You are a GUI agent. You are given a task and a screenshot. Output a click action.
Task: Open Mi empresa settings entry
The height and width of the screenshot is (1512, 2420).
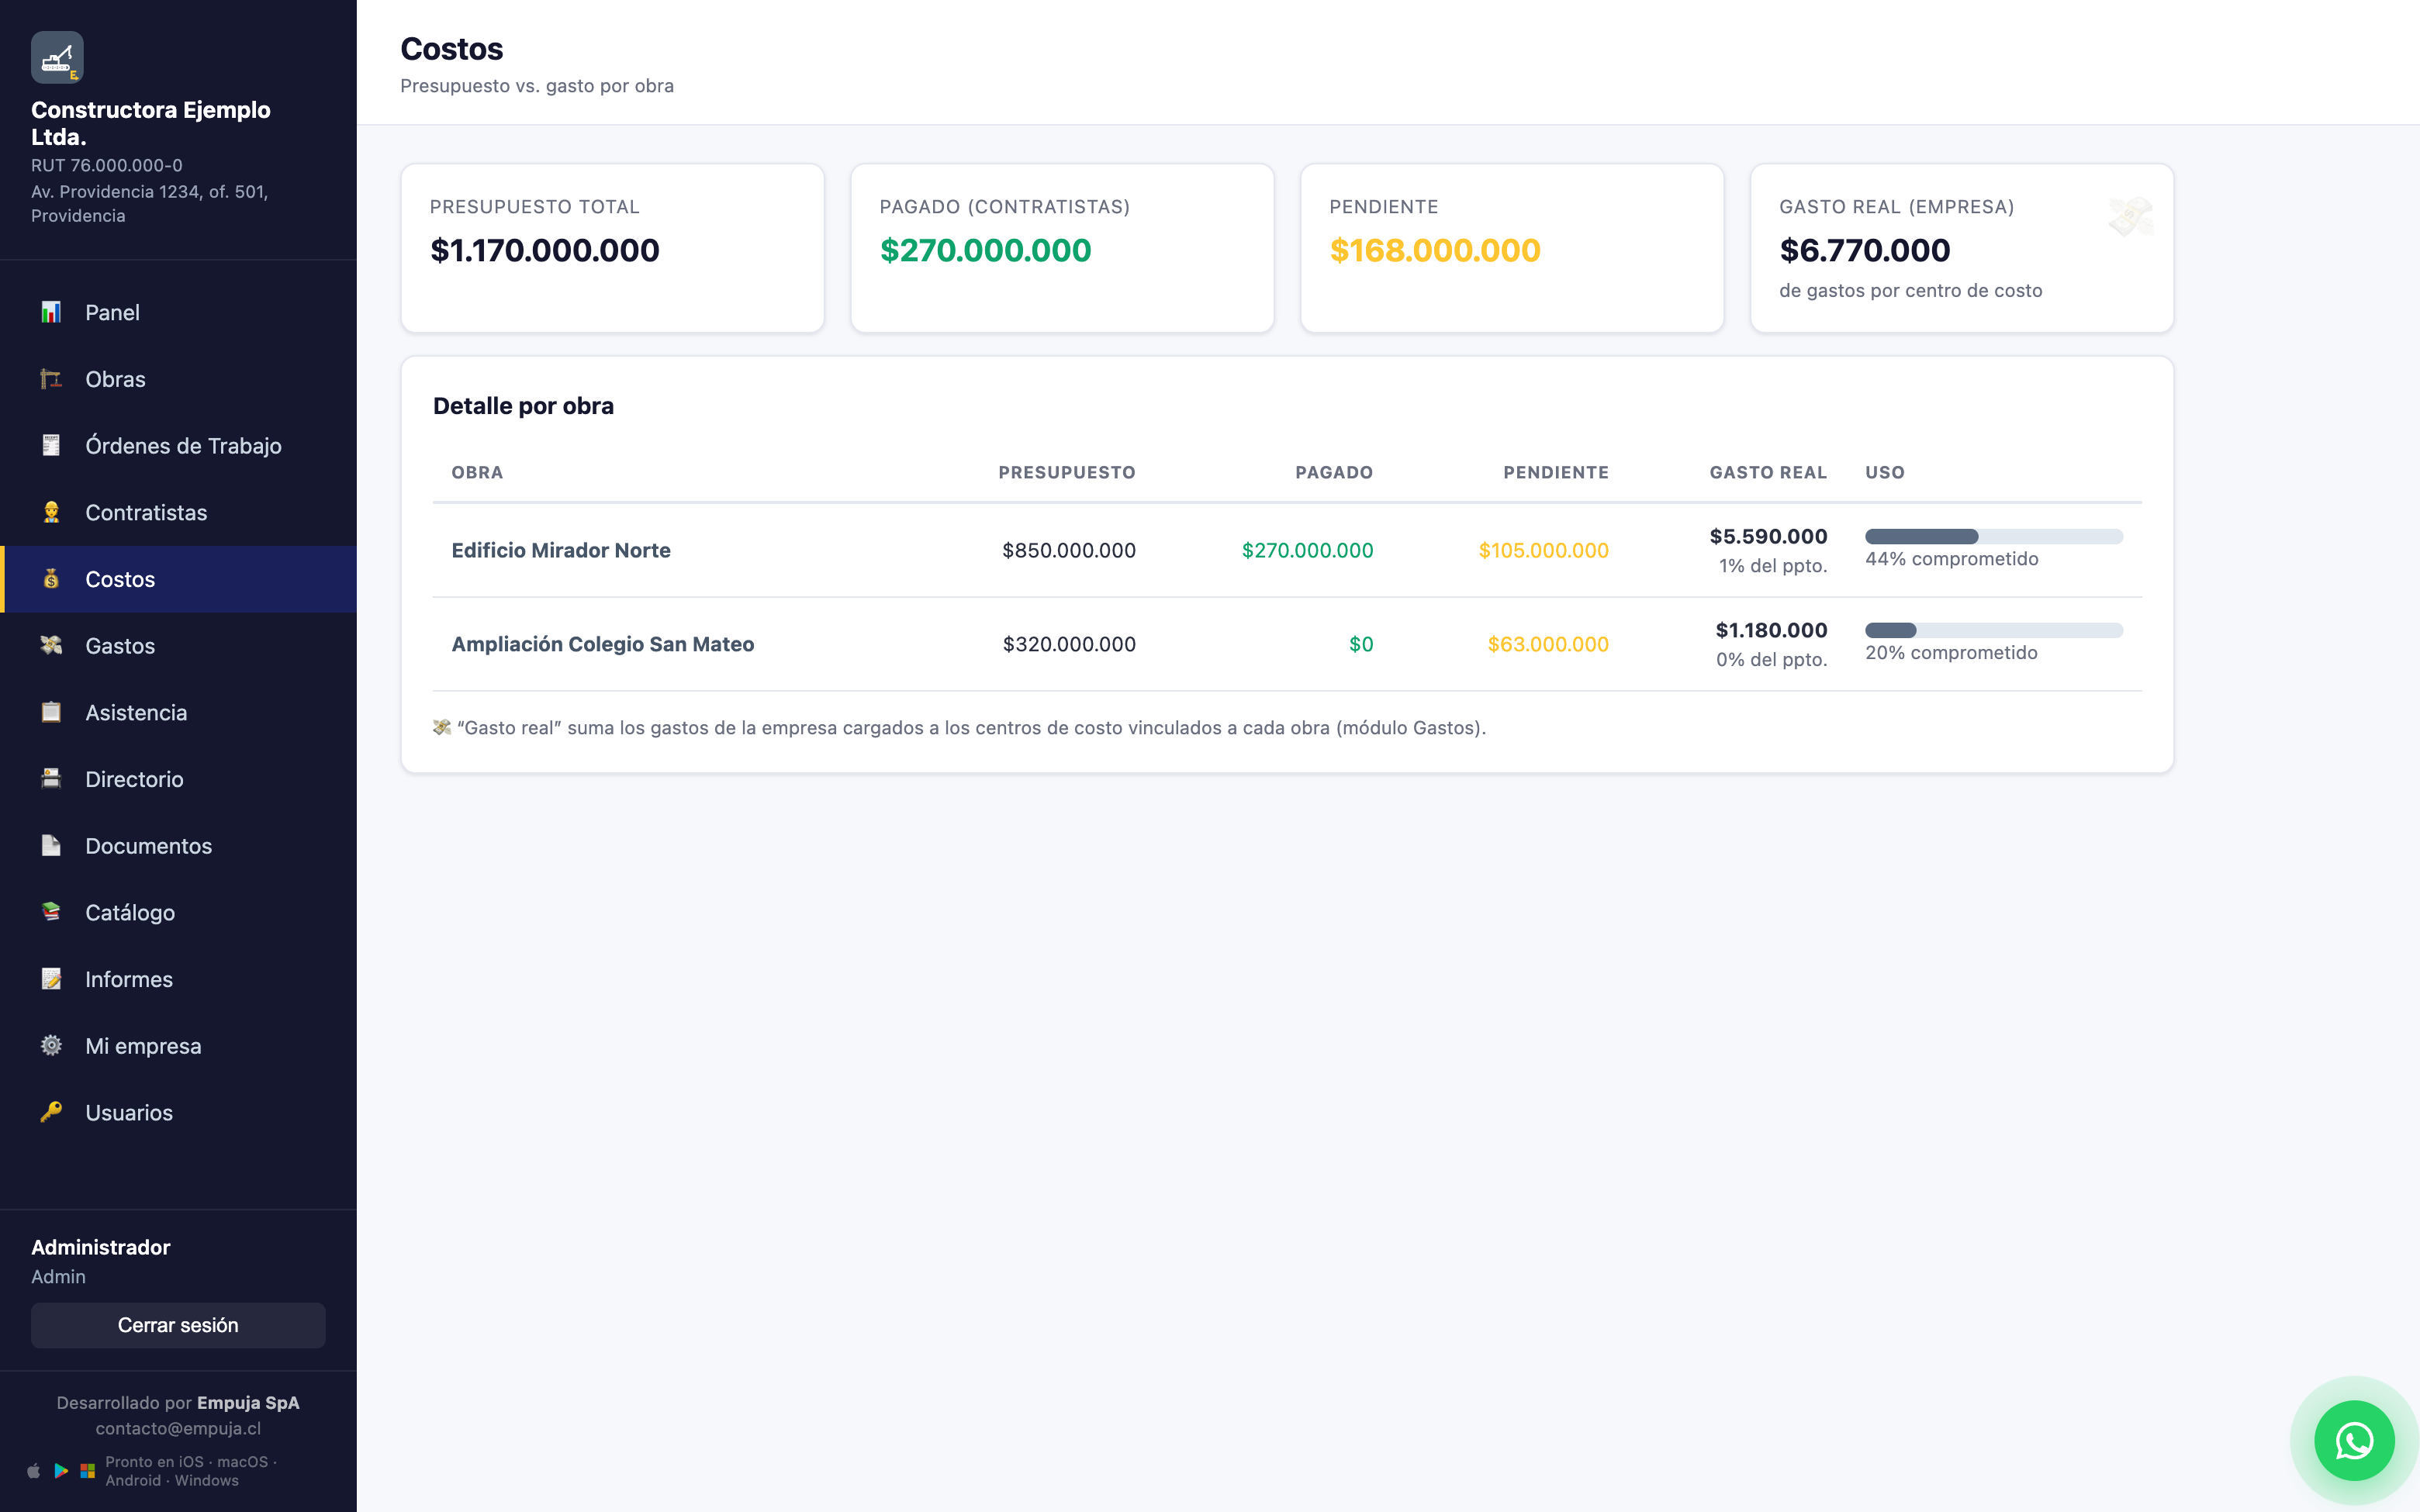[178, 1045]
